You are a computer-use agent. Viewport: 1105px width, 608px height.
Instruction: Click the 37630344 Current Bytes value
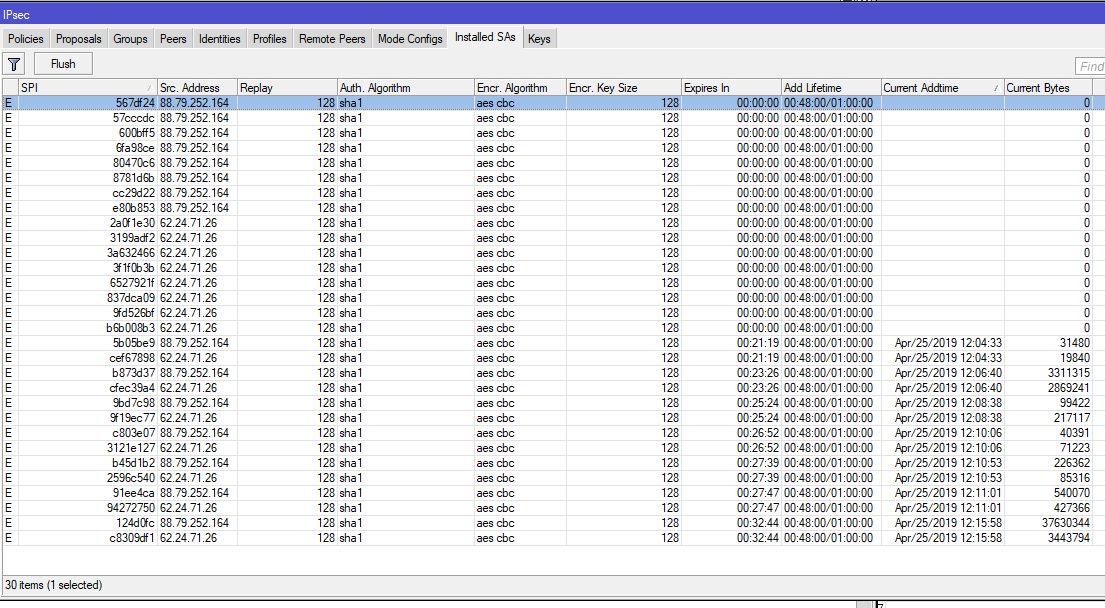tap(1066, 523)
